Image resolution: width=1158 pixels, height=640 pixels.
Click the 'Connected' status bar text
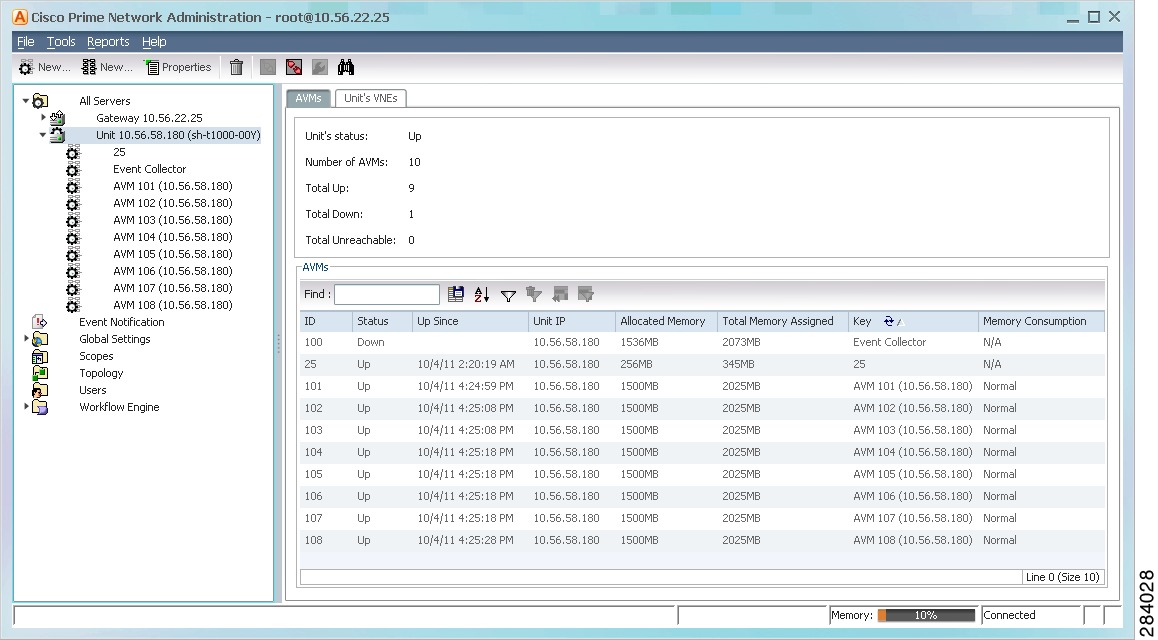(1010, 616)
